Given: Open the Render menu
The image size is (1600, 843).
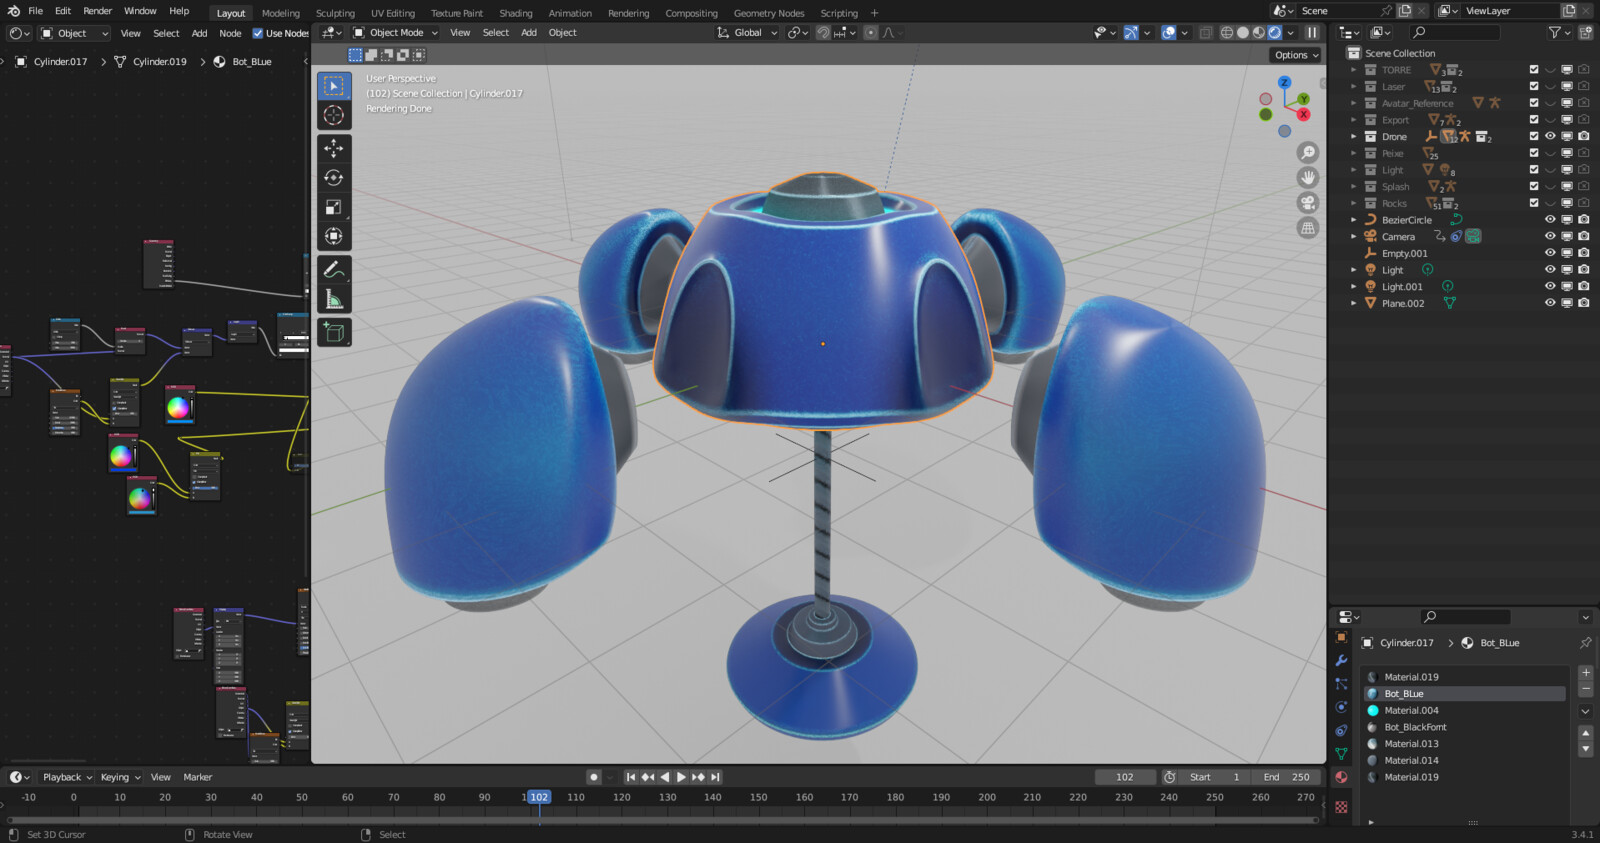Looking at the screenshot, I should coord(97,11).
